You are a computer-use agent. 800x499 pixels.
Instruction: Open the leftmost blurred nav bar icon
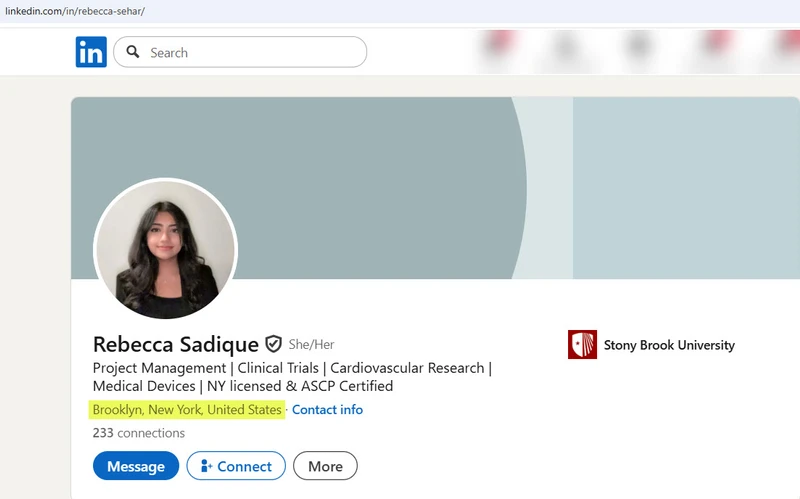[x=497, y=47]
